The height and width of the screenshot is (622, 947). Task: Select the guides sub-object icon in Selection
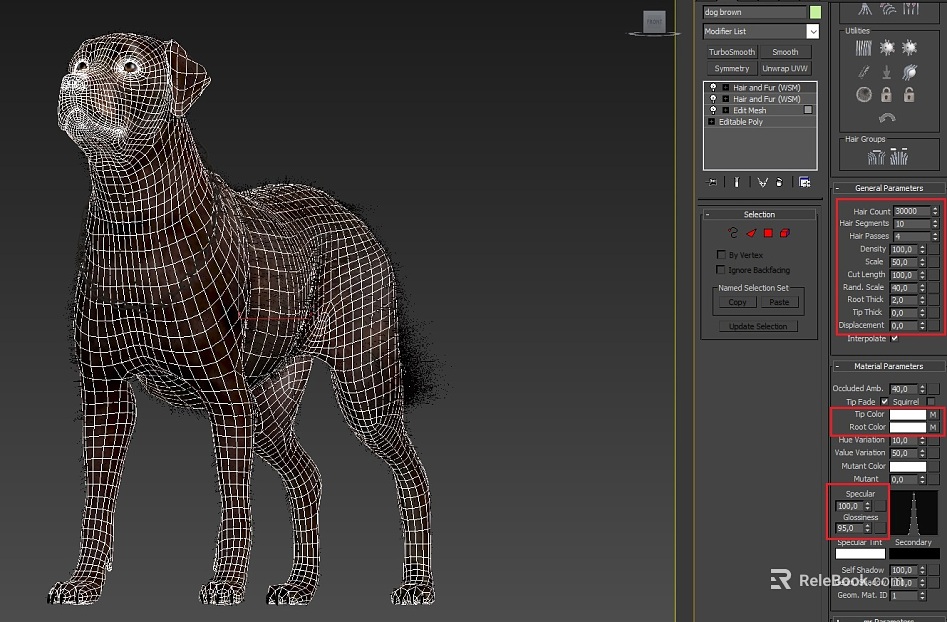pos(733,233)
